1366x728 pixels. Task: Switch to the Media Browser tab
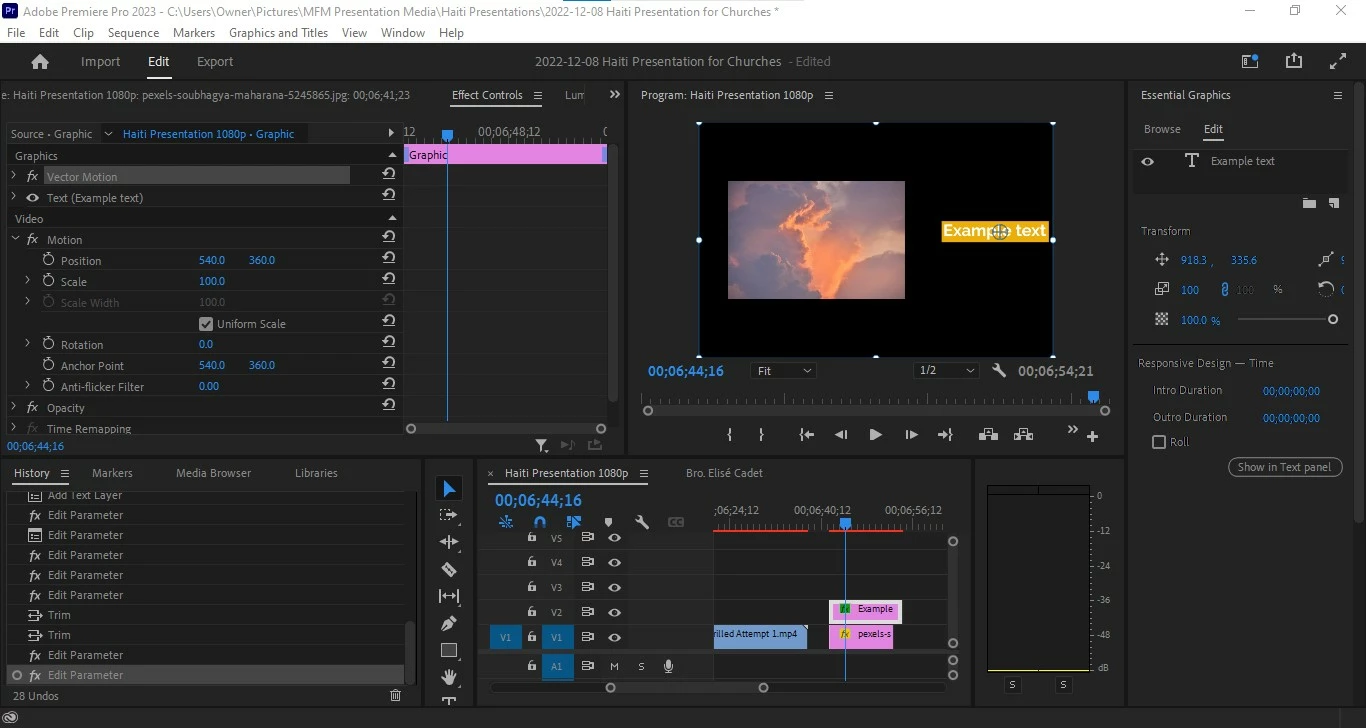click(213, 473)
